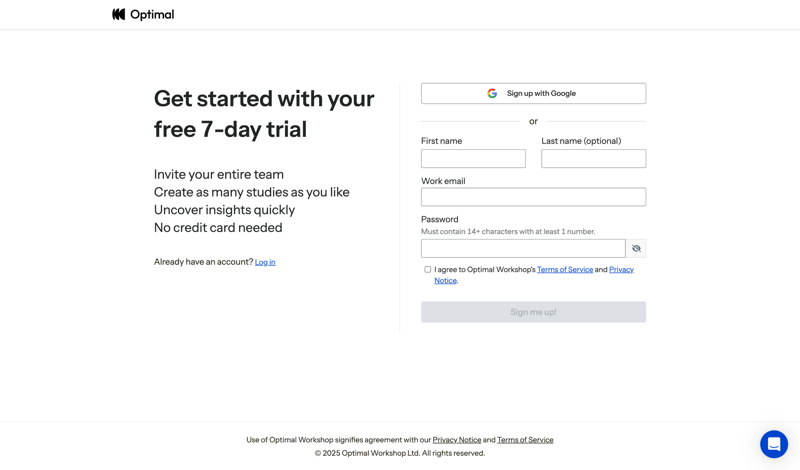Viewport: 800px width, 470px height.
Task: Toggle password visibility eye icon
Action: coord(636,248)
